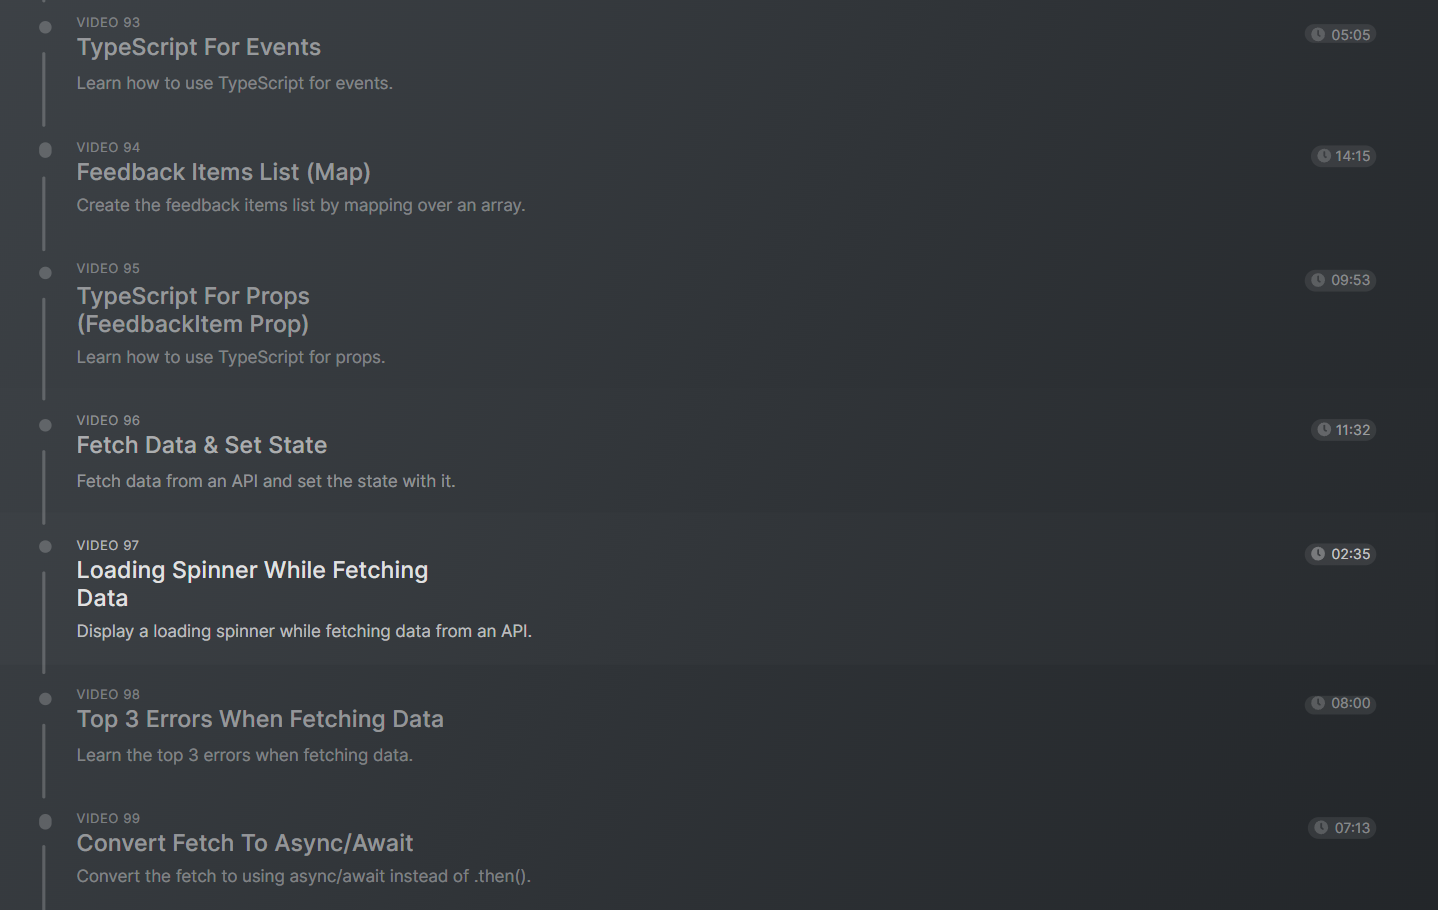Click the clock icon next to 08:00

(x=1318, y=704)
